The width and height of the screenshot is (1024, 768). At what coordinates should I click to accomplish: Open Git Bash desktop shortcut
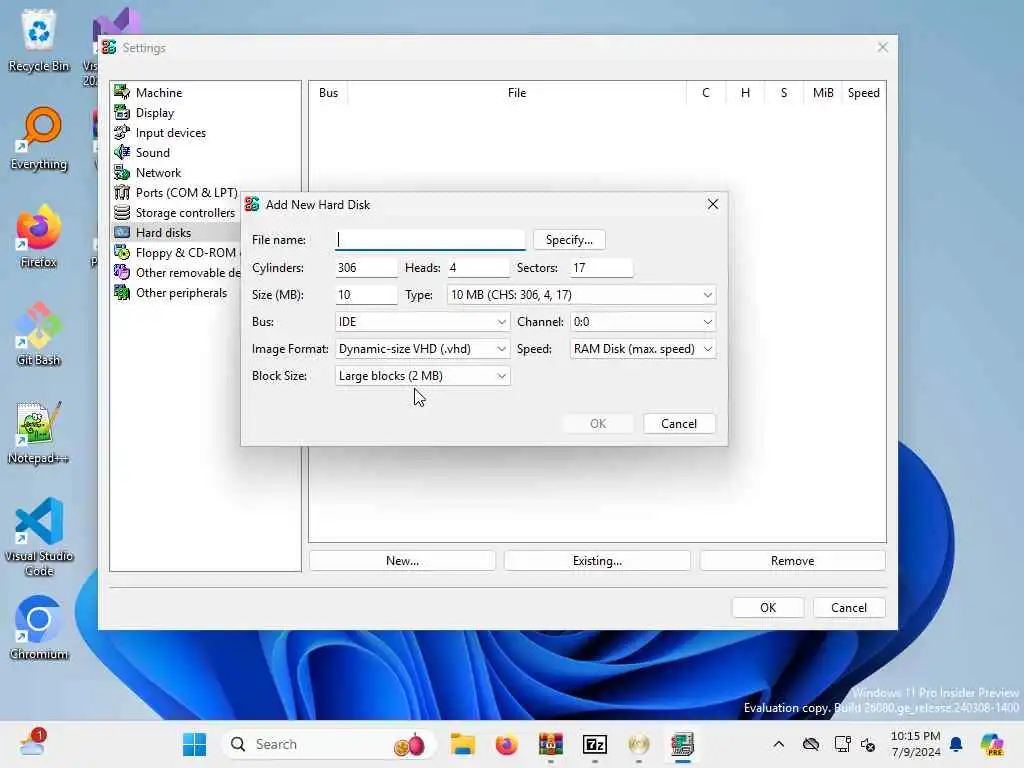39,334
